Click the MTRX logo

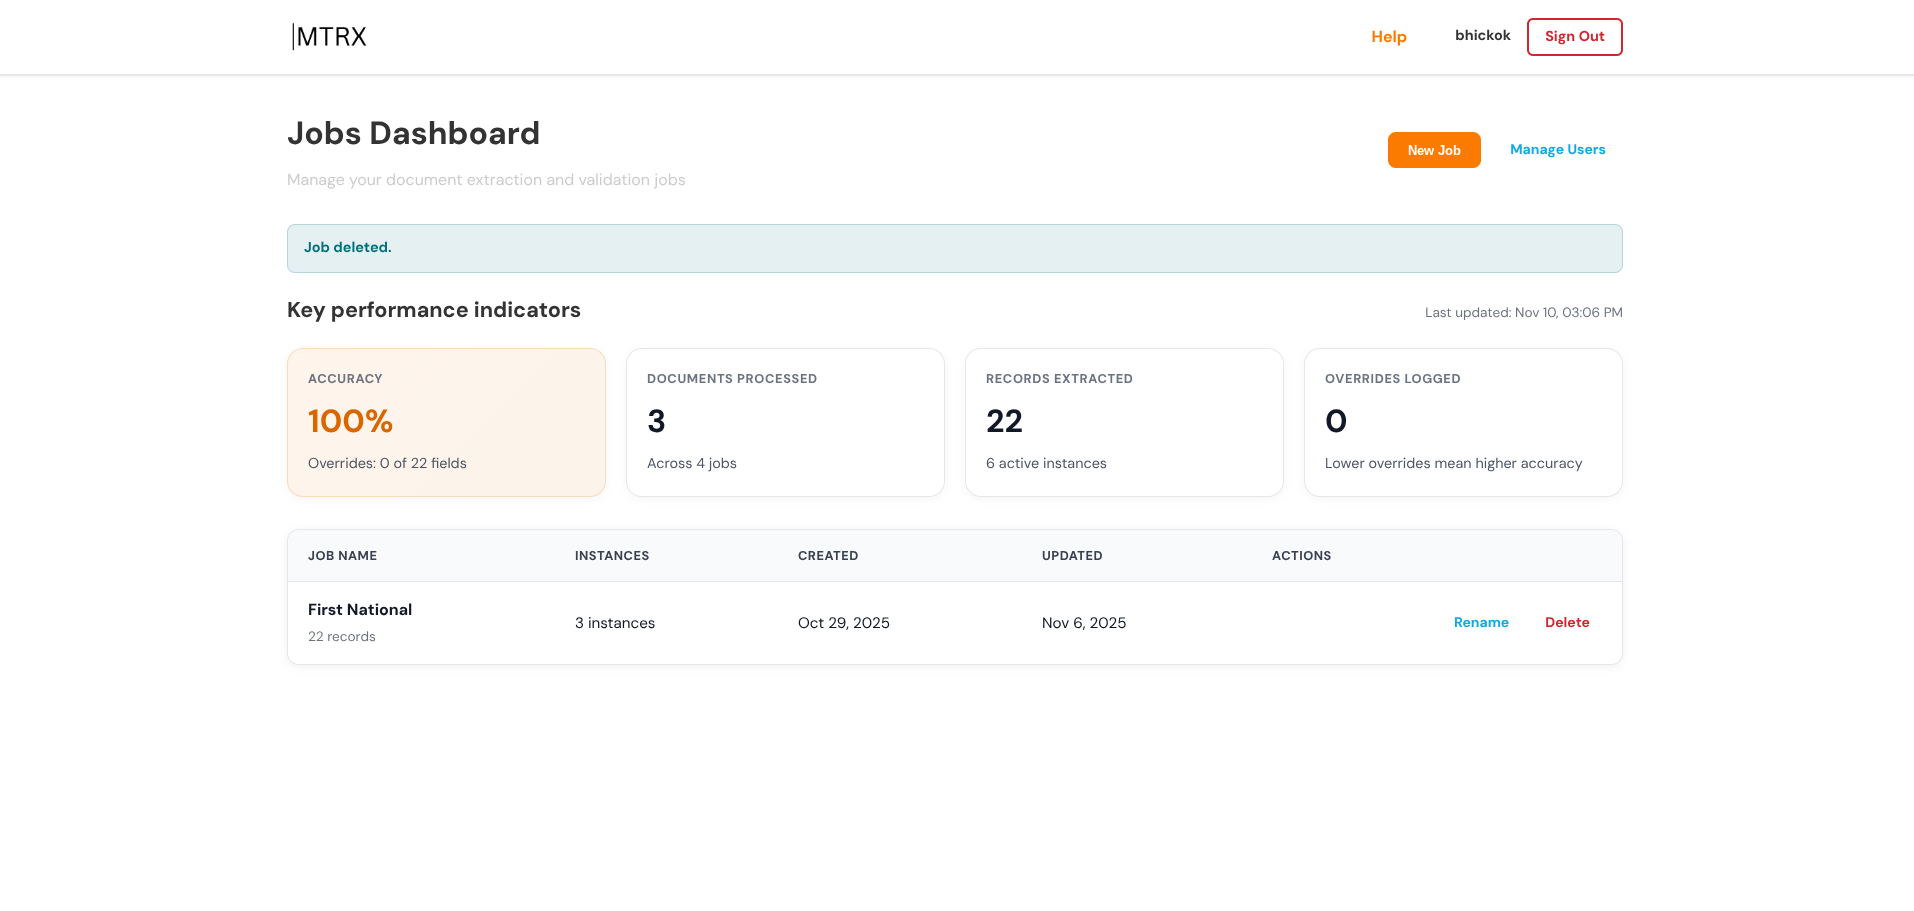(328, 36)
